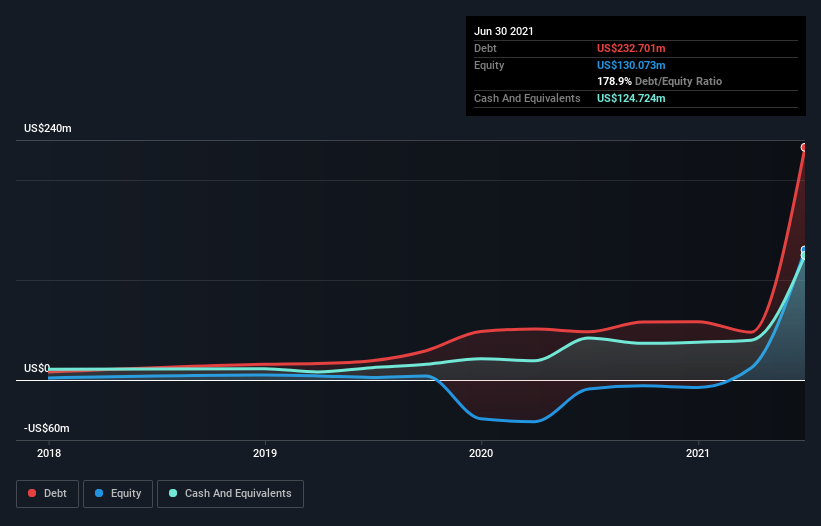Click the Equity value US$130.073m

point(631,65)
